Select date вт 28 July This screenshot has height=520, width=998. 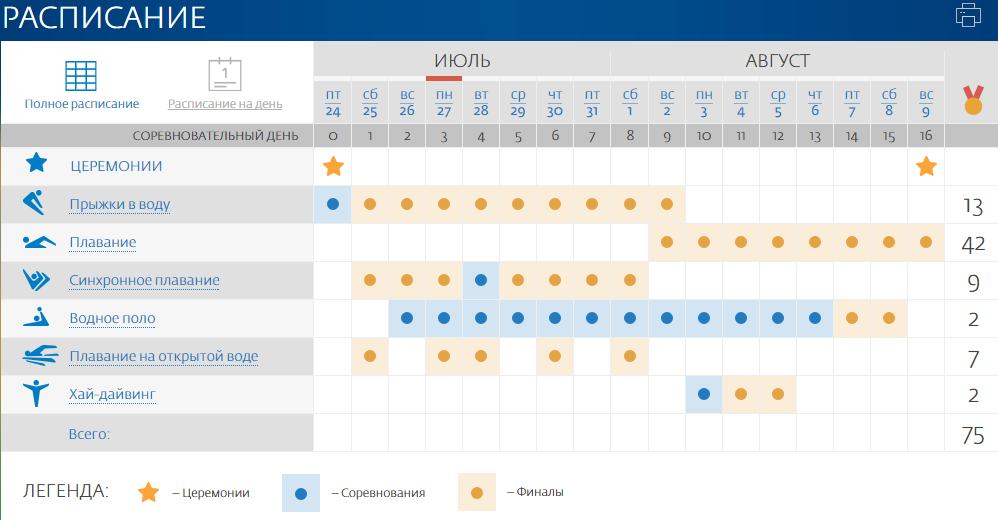(481, 102)
